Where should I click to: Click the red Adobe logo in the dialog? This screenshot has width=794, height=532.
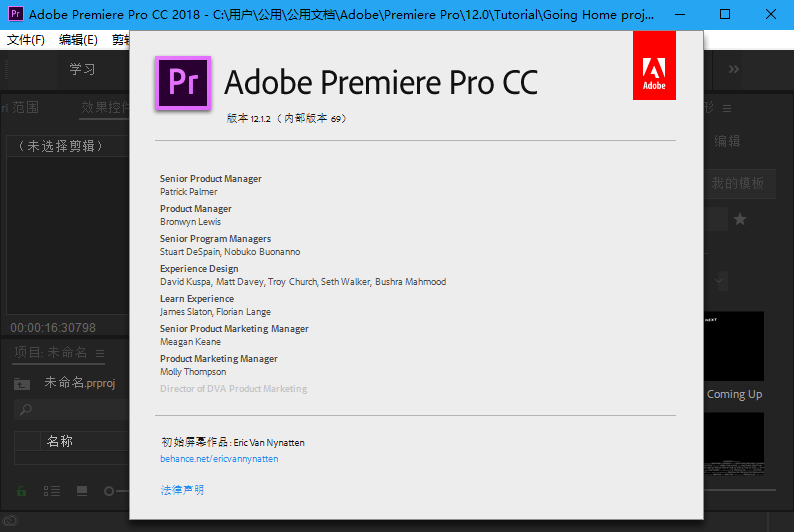coord(654,65)
